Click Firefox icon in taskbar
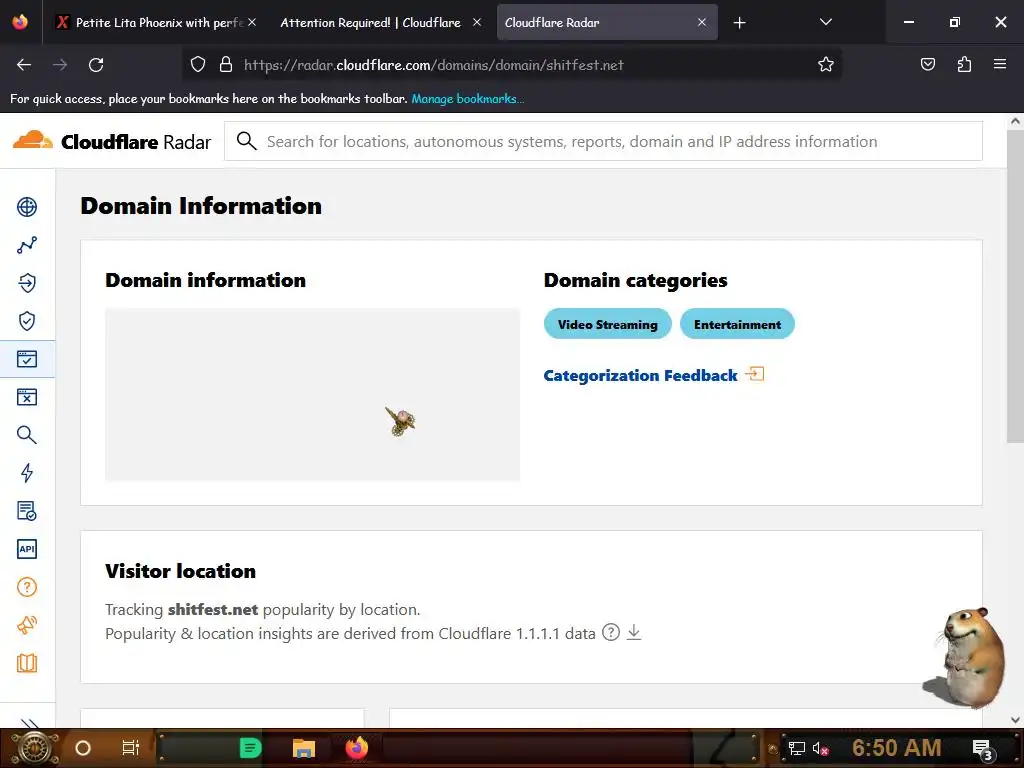This screenshot has height=768, width=1024. pyautogui.click(x=357, y=748)
